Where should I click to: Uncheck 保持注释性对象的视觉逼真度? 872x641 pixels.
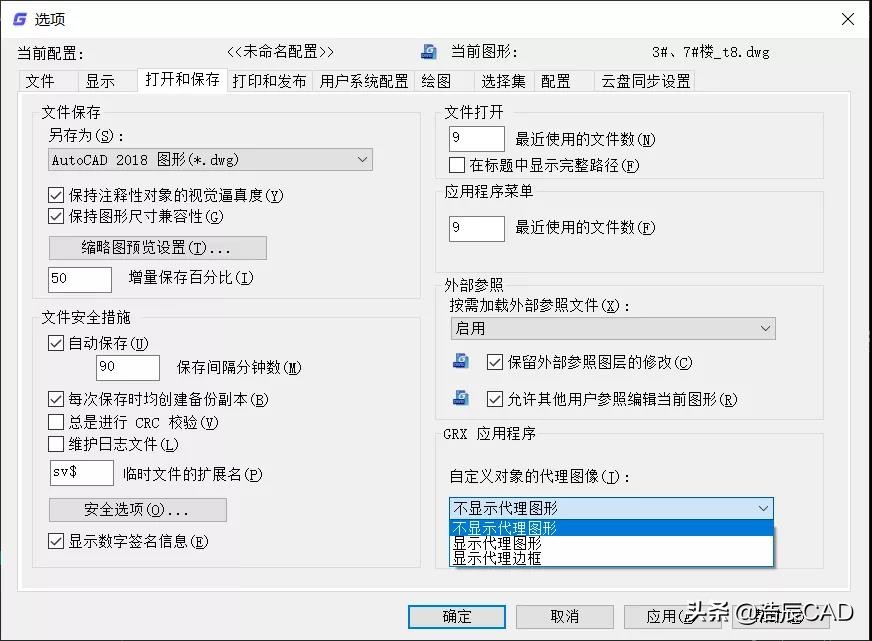coord(56,195)
